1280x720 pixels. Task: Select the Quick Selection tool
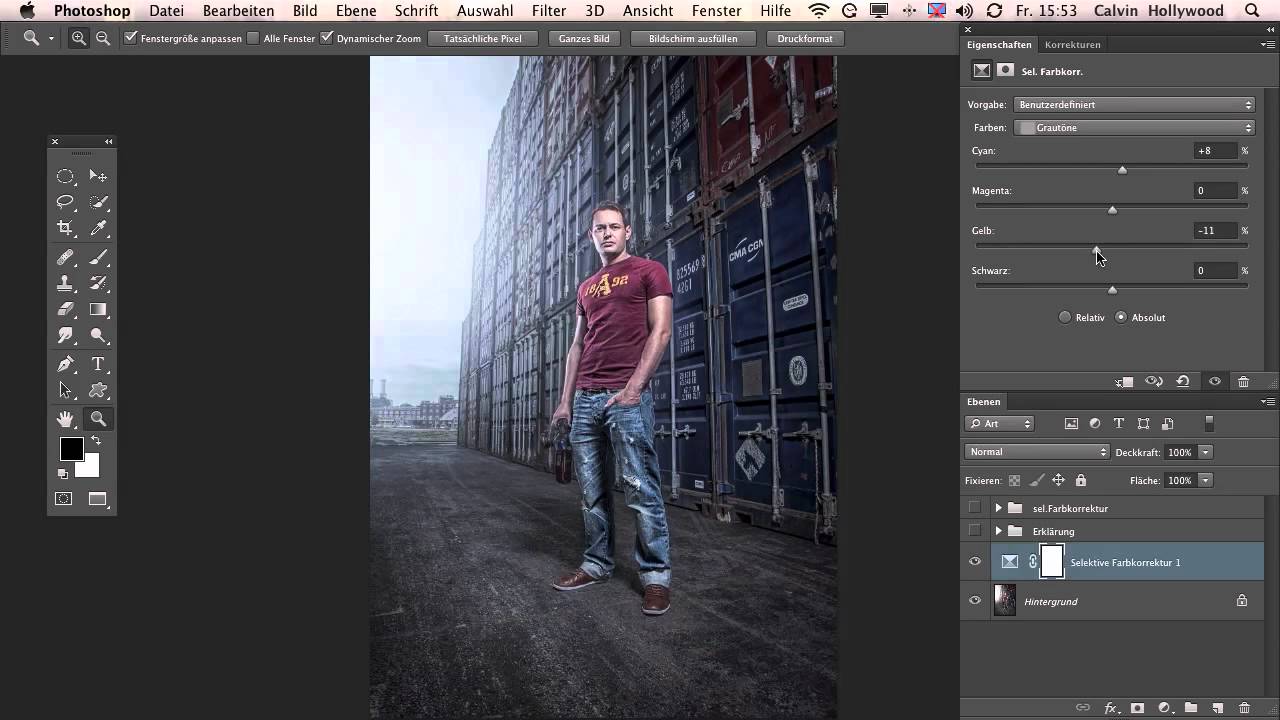[98, 202]
